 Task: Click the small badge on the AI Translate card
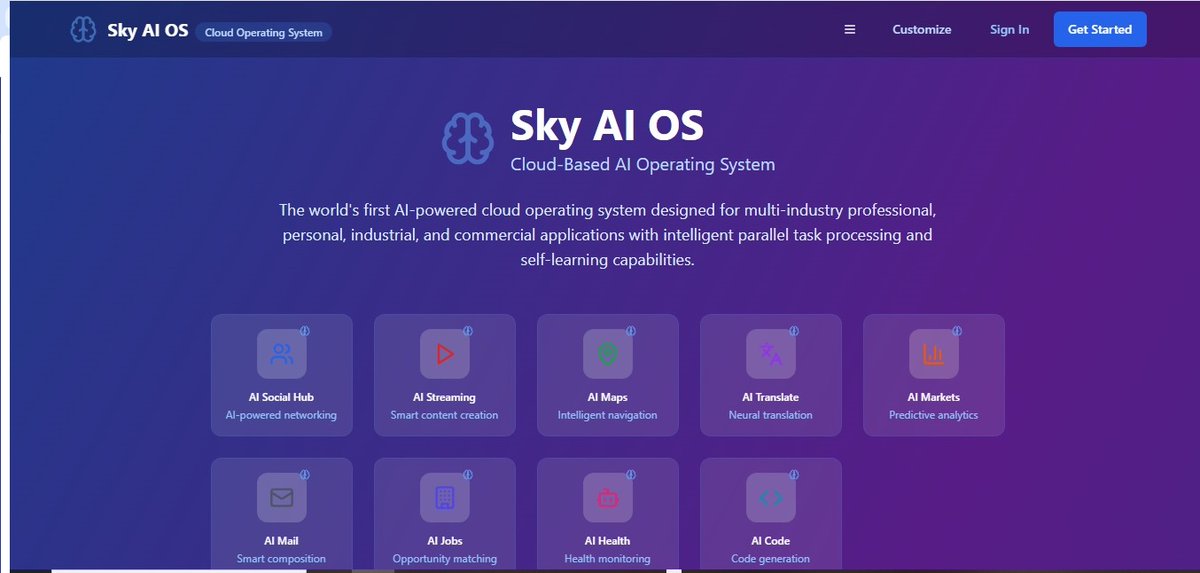tap(794, 330)
